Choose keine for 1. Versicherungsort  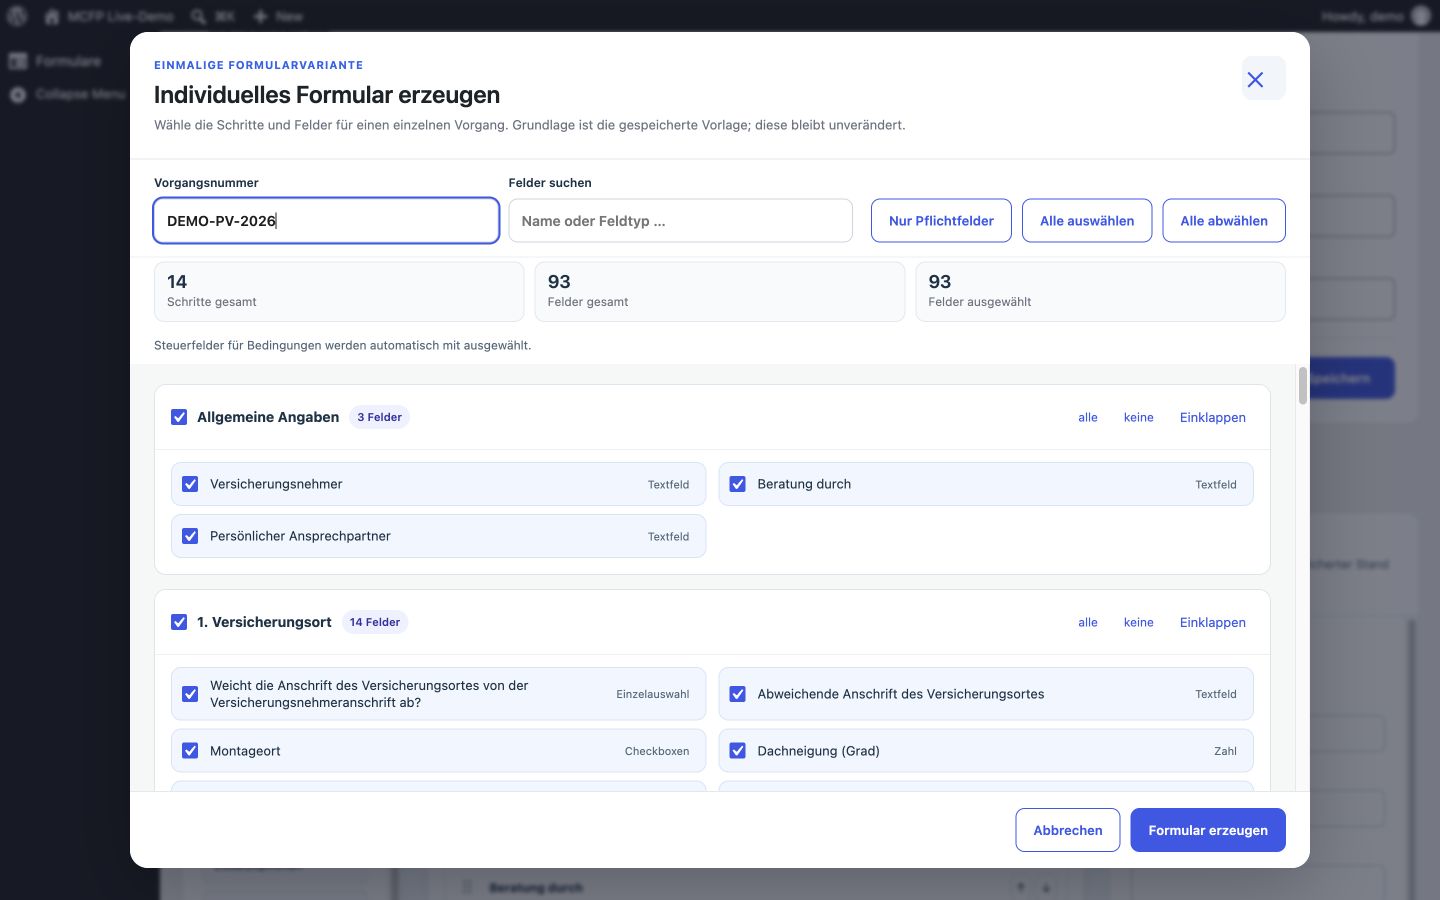[x=1138, y=622]
